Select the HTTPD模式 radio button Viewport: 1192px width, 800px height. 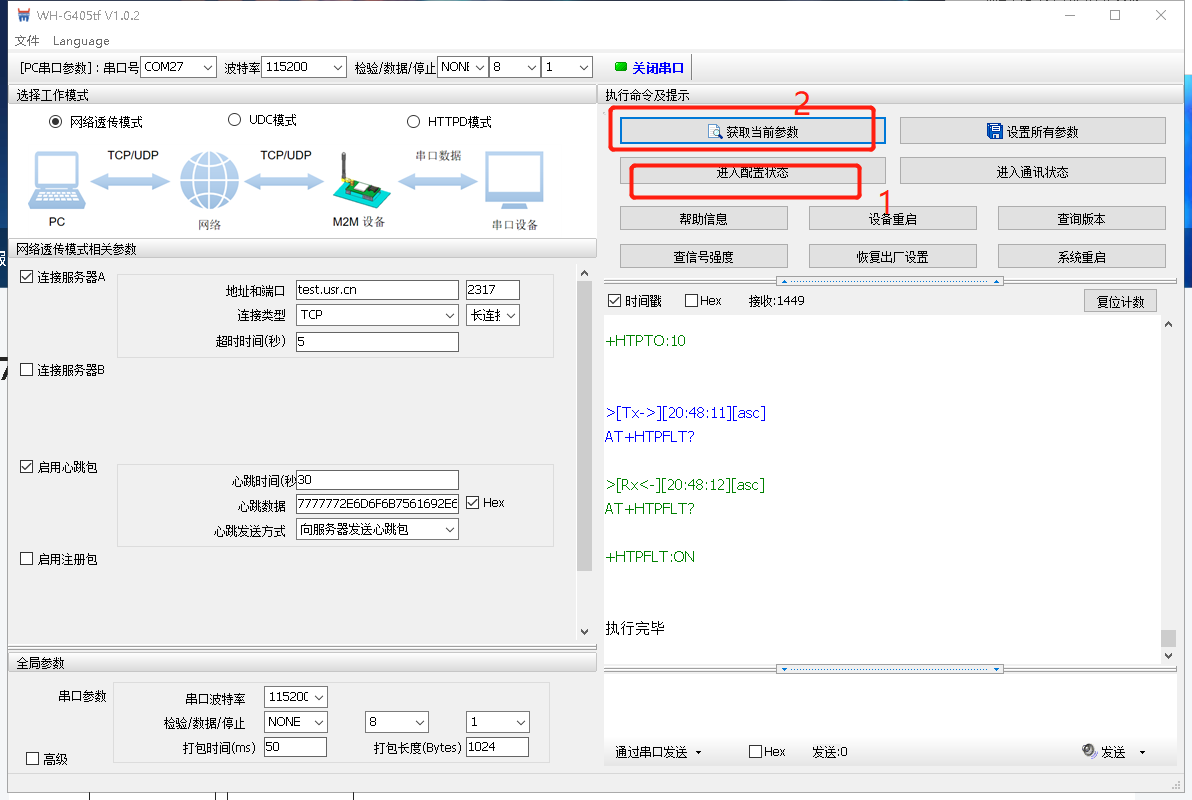[414, 122]
